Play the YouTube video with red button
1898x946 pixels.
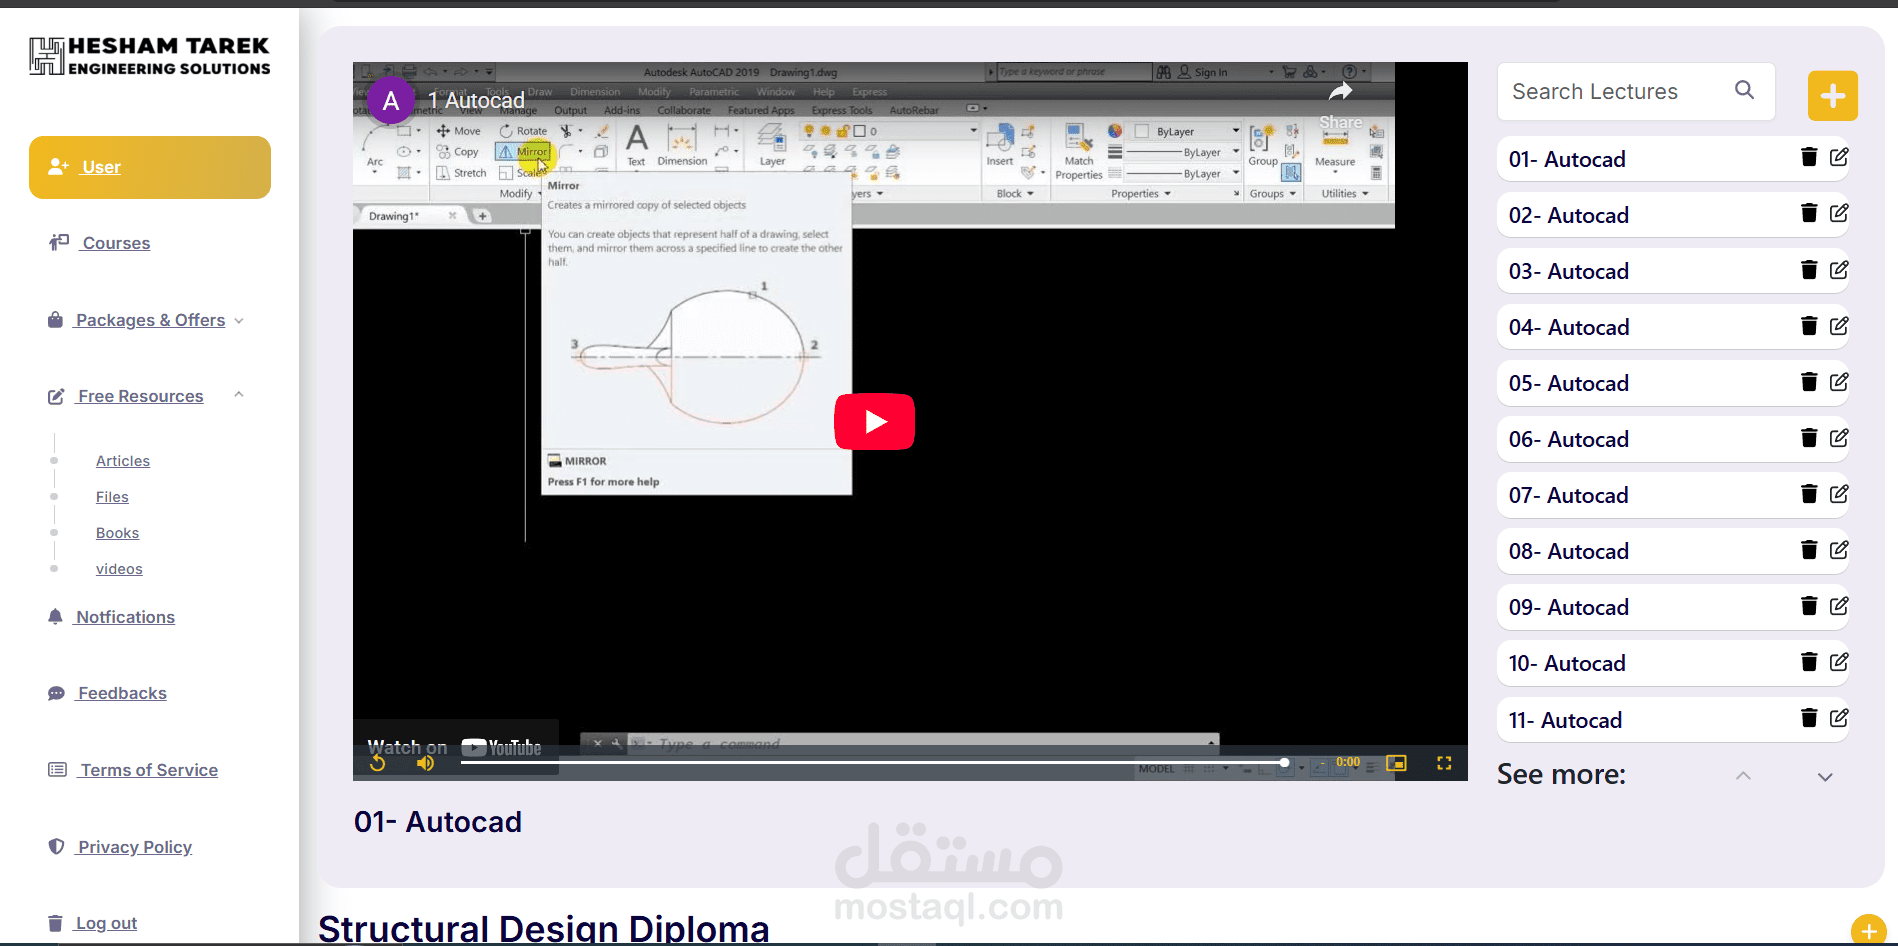pos(874,421)
